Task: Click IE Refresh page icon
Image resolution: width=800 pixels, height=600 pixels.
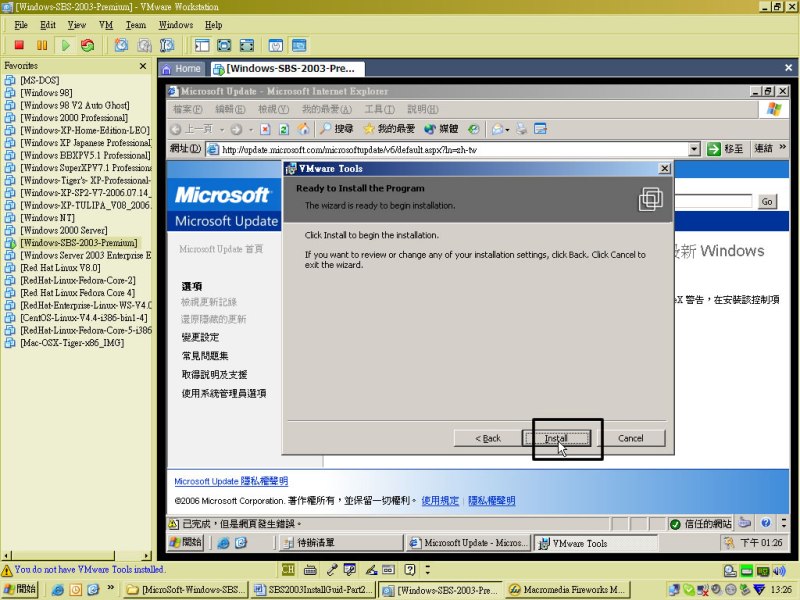Action: (x=284, y=130)
